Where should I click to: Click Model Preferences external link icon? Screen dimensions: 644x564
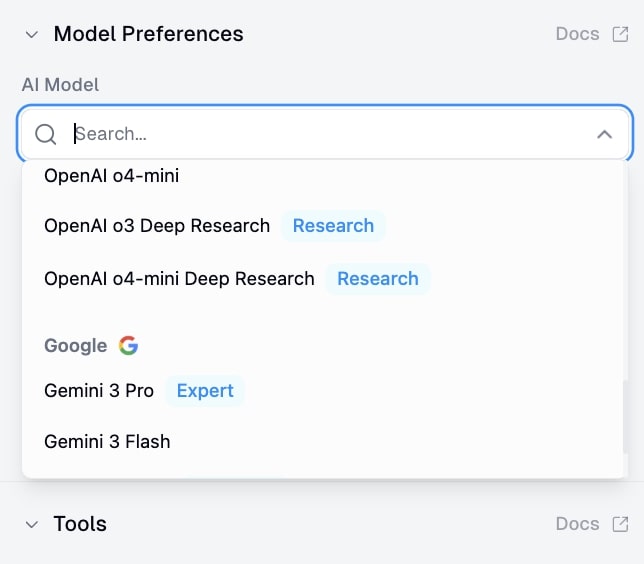(620, 34)
